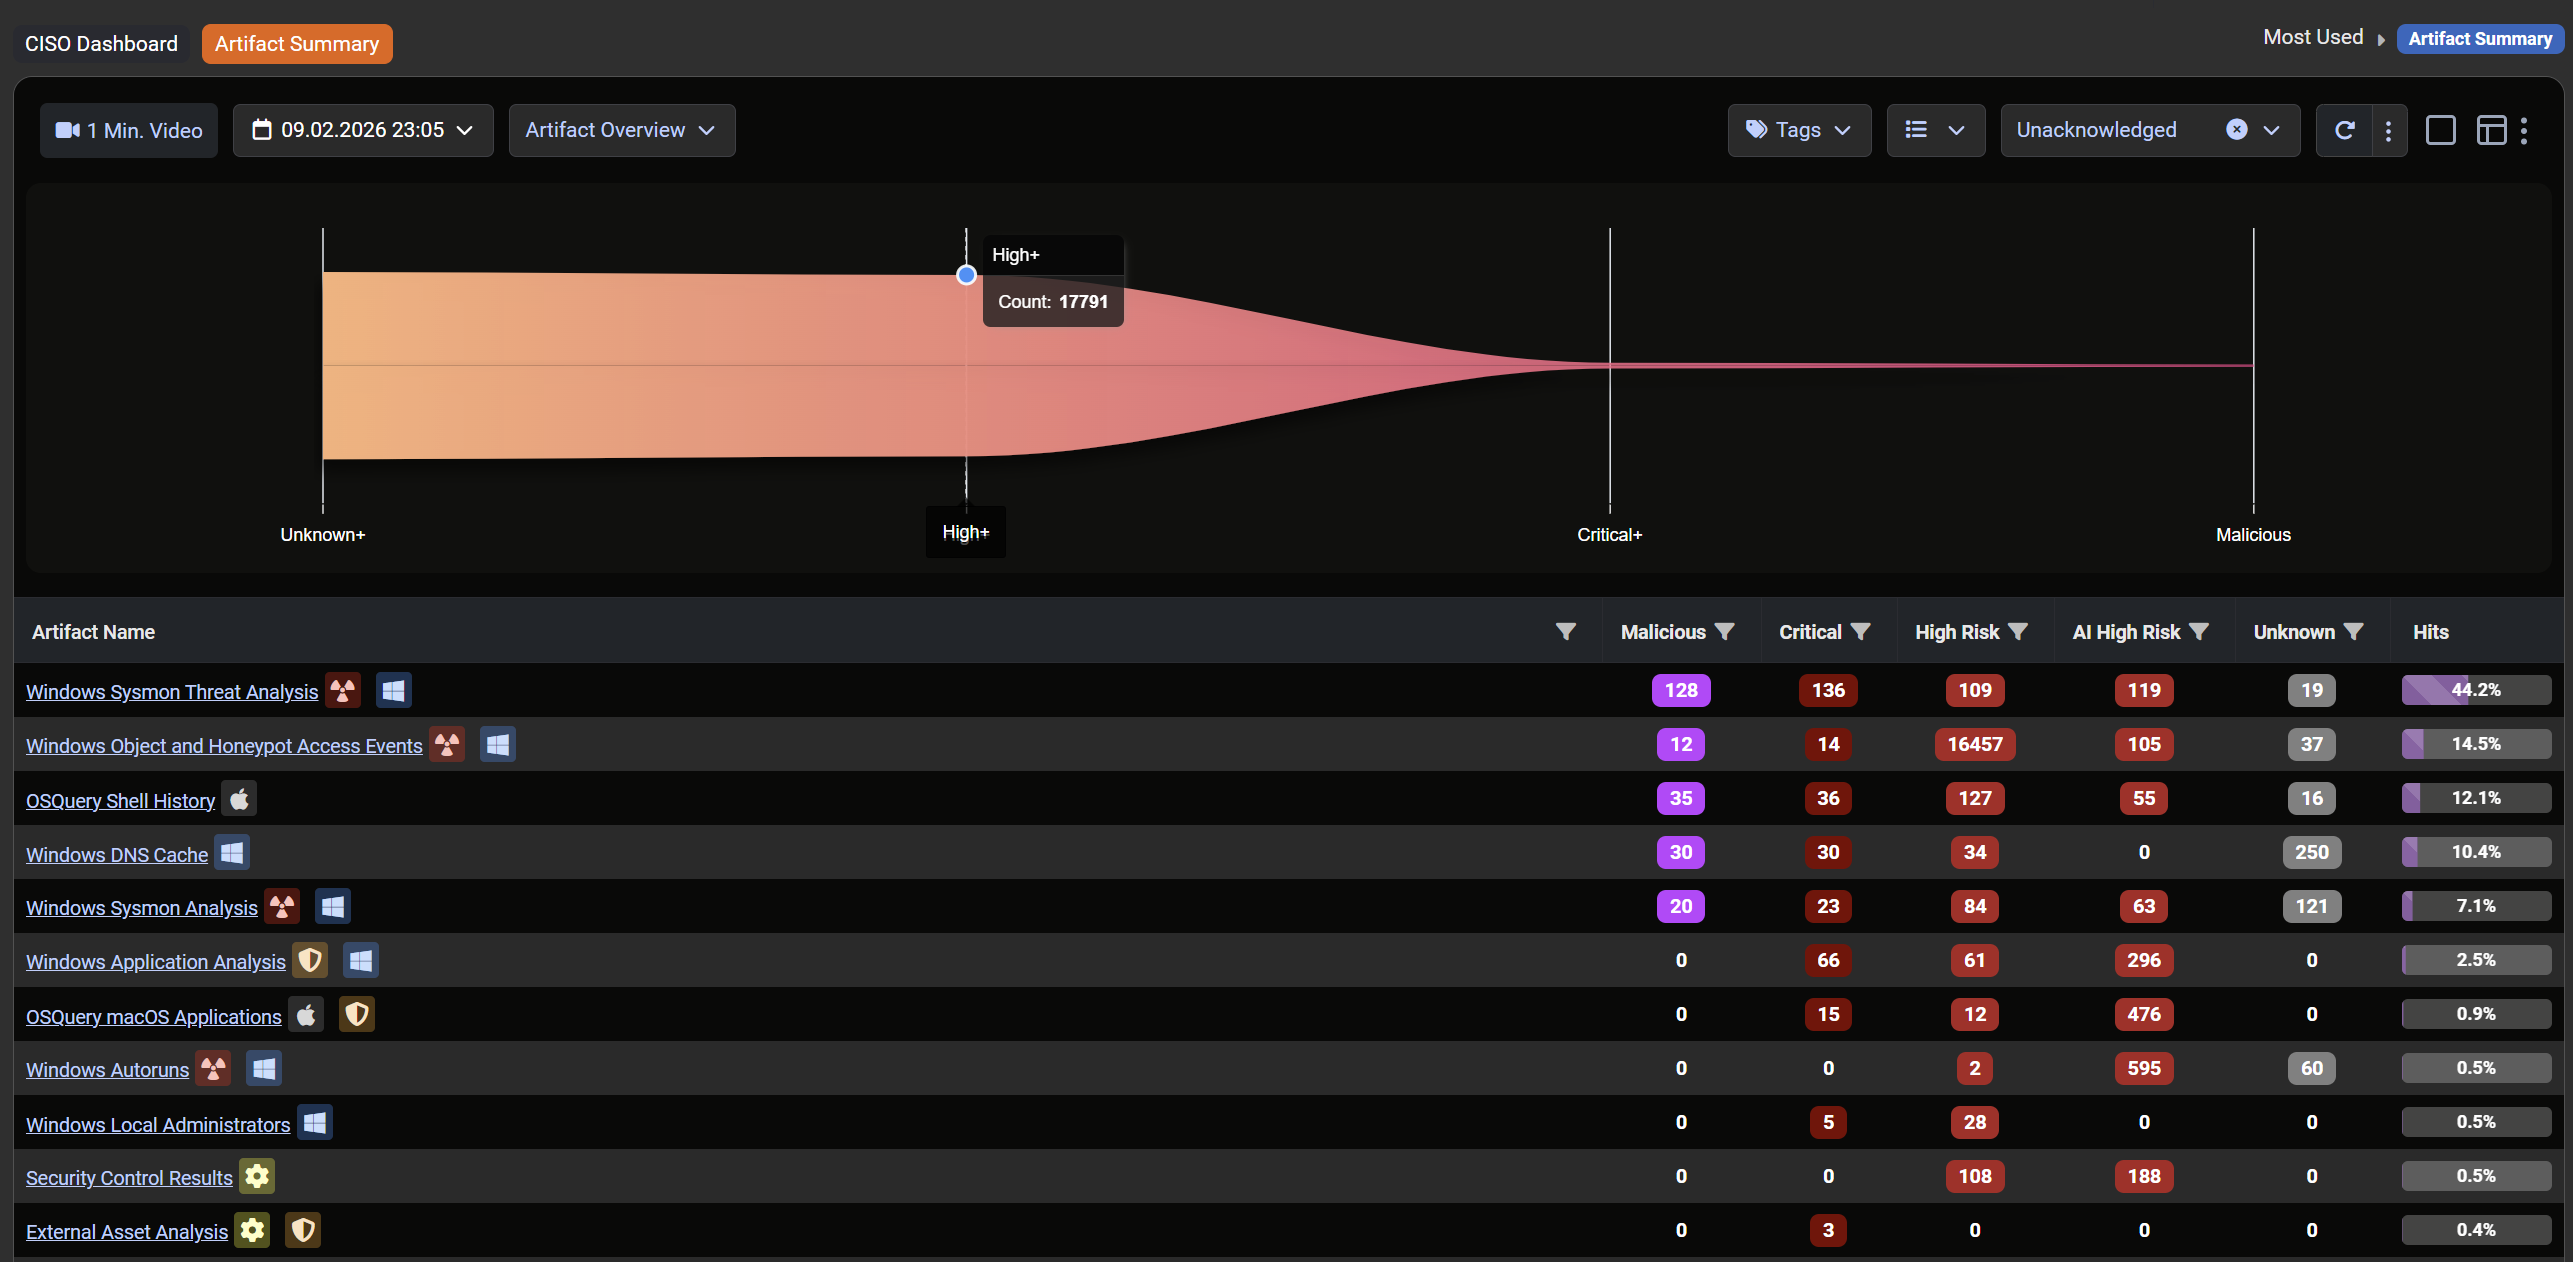Select the orange Artifact Summary tab
This screenshot has width=2573, height=1262.
click(297, 44)
